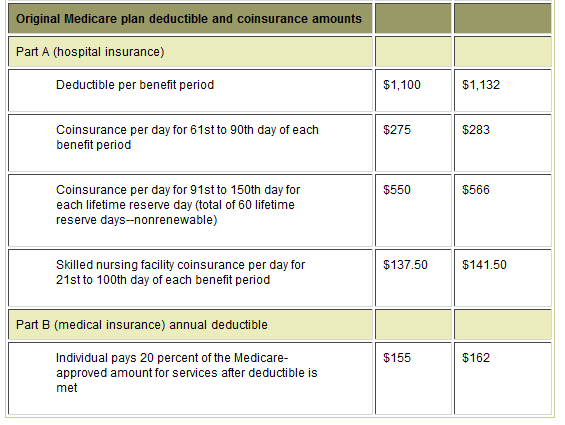Viewport: 565px width, 425px height.
Task: Select the $566 lifetime reserve amount
Action: point(476,190)
